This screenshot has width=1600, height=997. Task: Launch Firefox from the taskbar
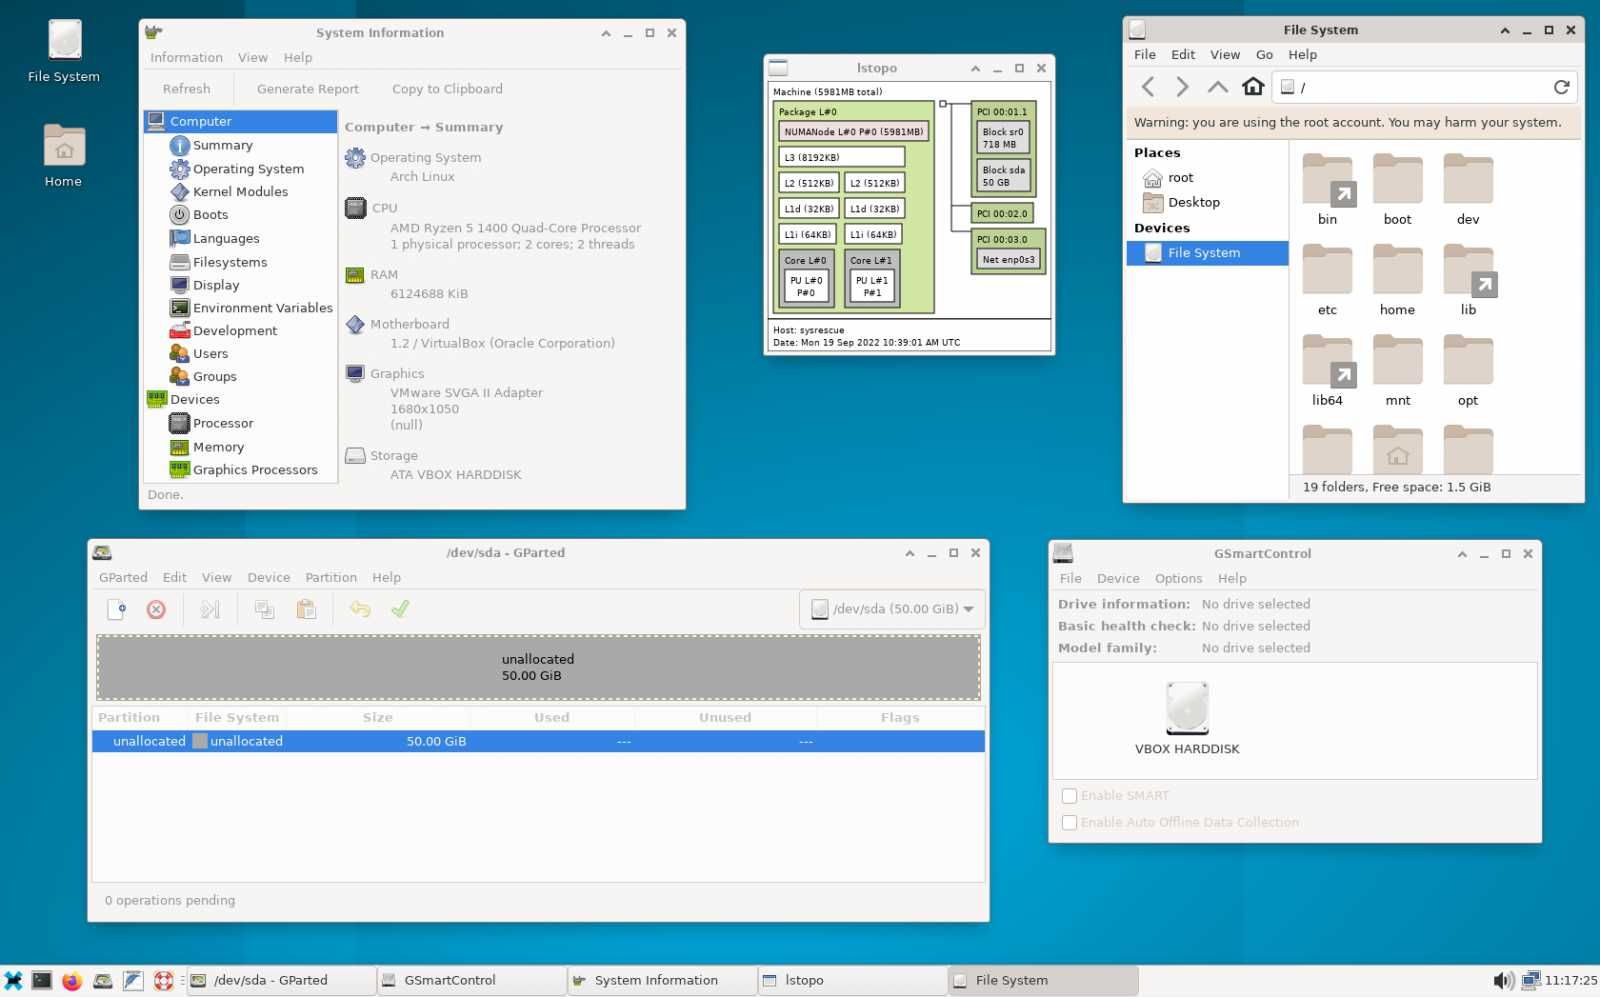[72, 981]
